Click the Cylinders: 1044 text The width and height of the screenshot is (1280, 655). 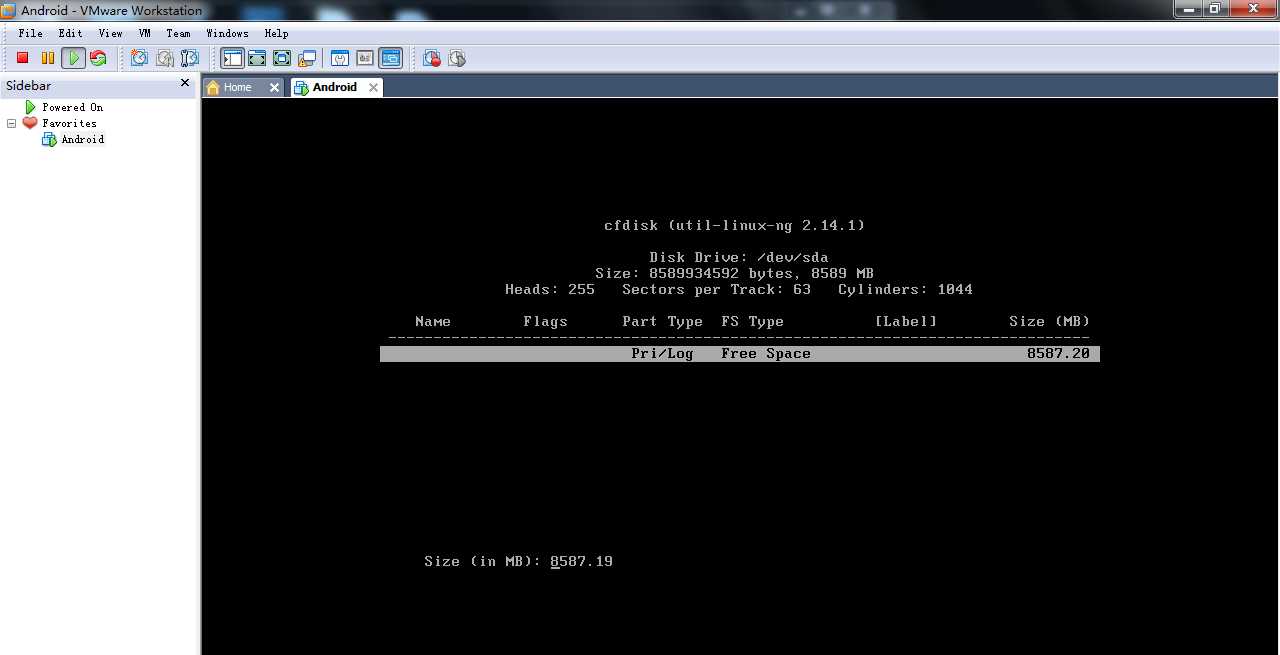pos(905,289)
